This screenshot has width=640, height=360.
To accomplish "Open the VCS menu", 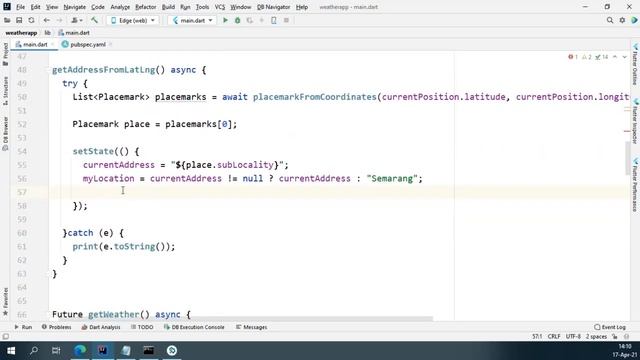I will (x=220, y=7).
